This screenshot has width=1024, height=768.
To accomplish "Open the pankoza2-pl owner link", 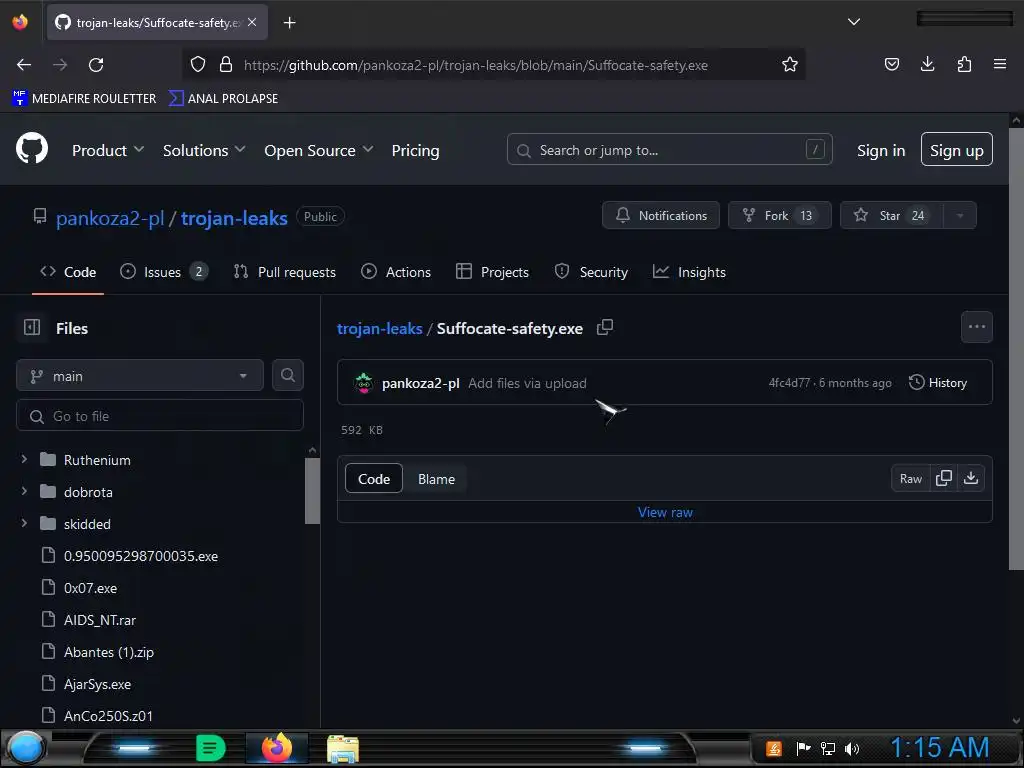I will [x=110, y=217].
